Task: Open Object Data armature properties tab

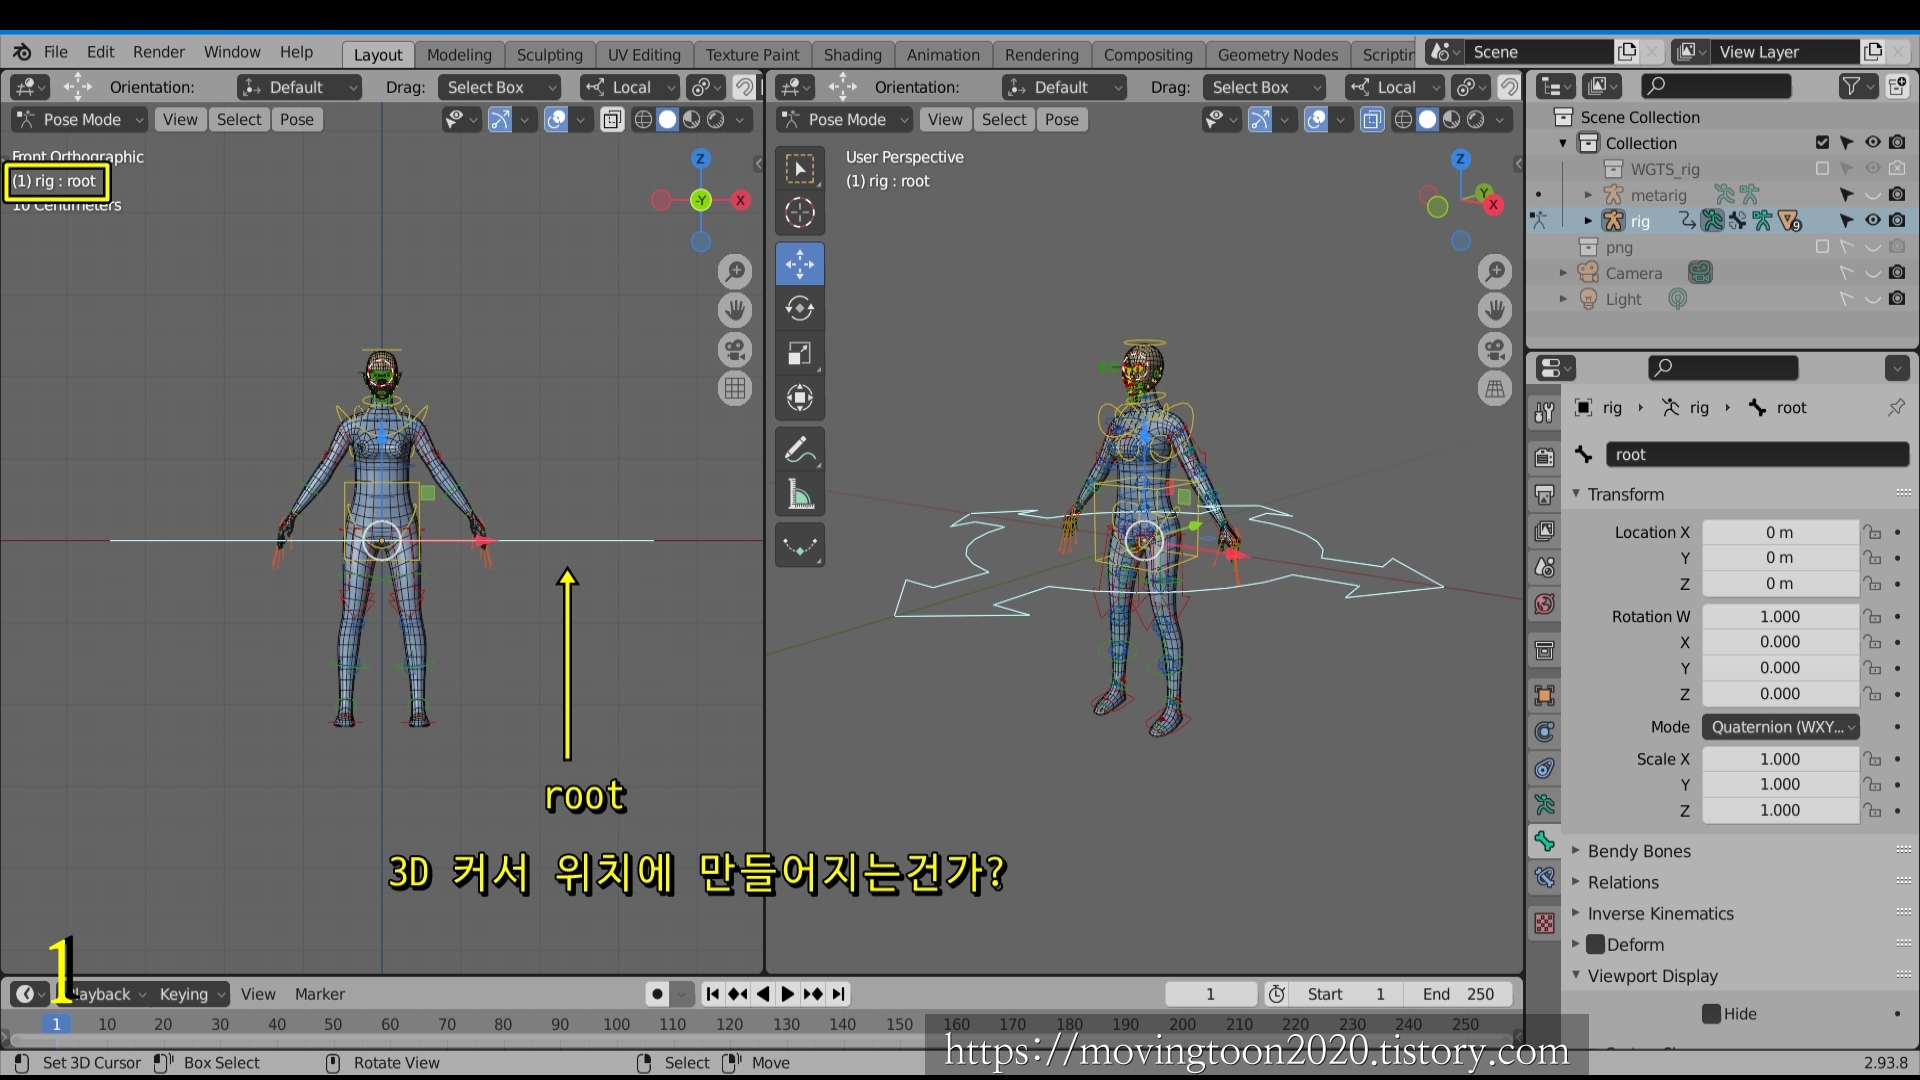Action: (1545, 804)
